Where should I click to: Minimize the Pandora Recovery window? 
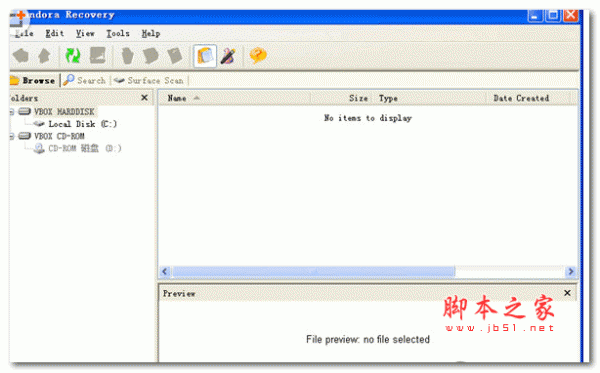tap(535, 16)
